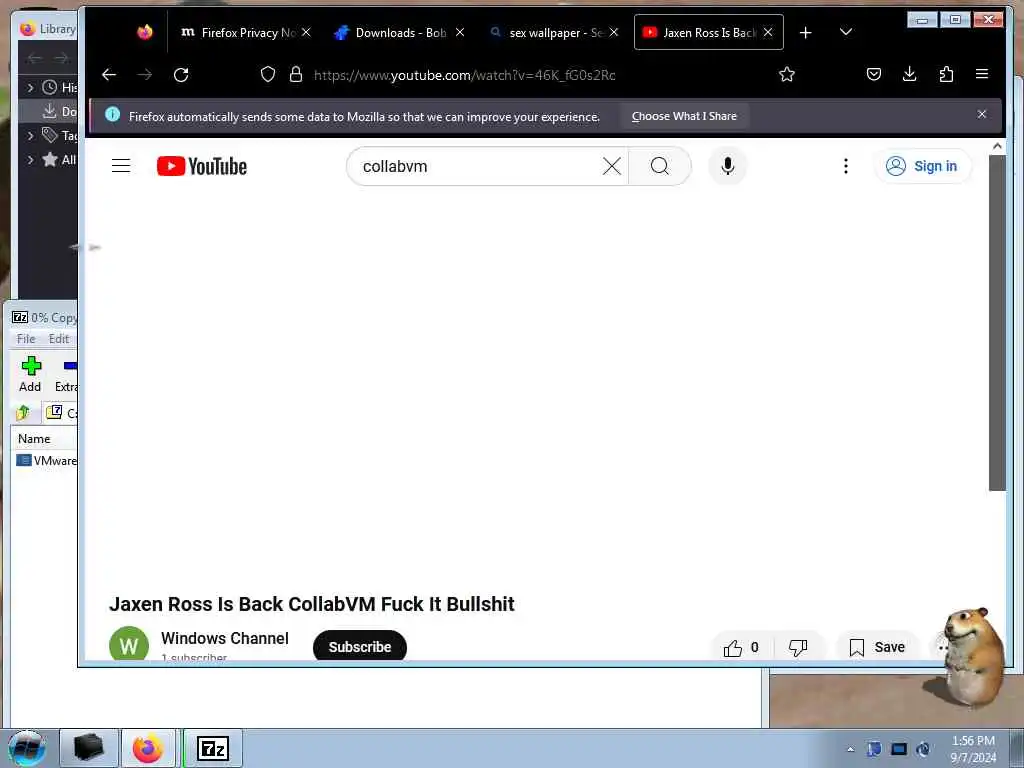Screen dimensions: 1024x768
Task: Open Firefox downloads panel icon
Action: coord(910,74)
